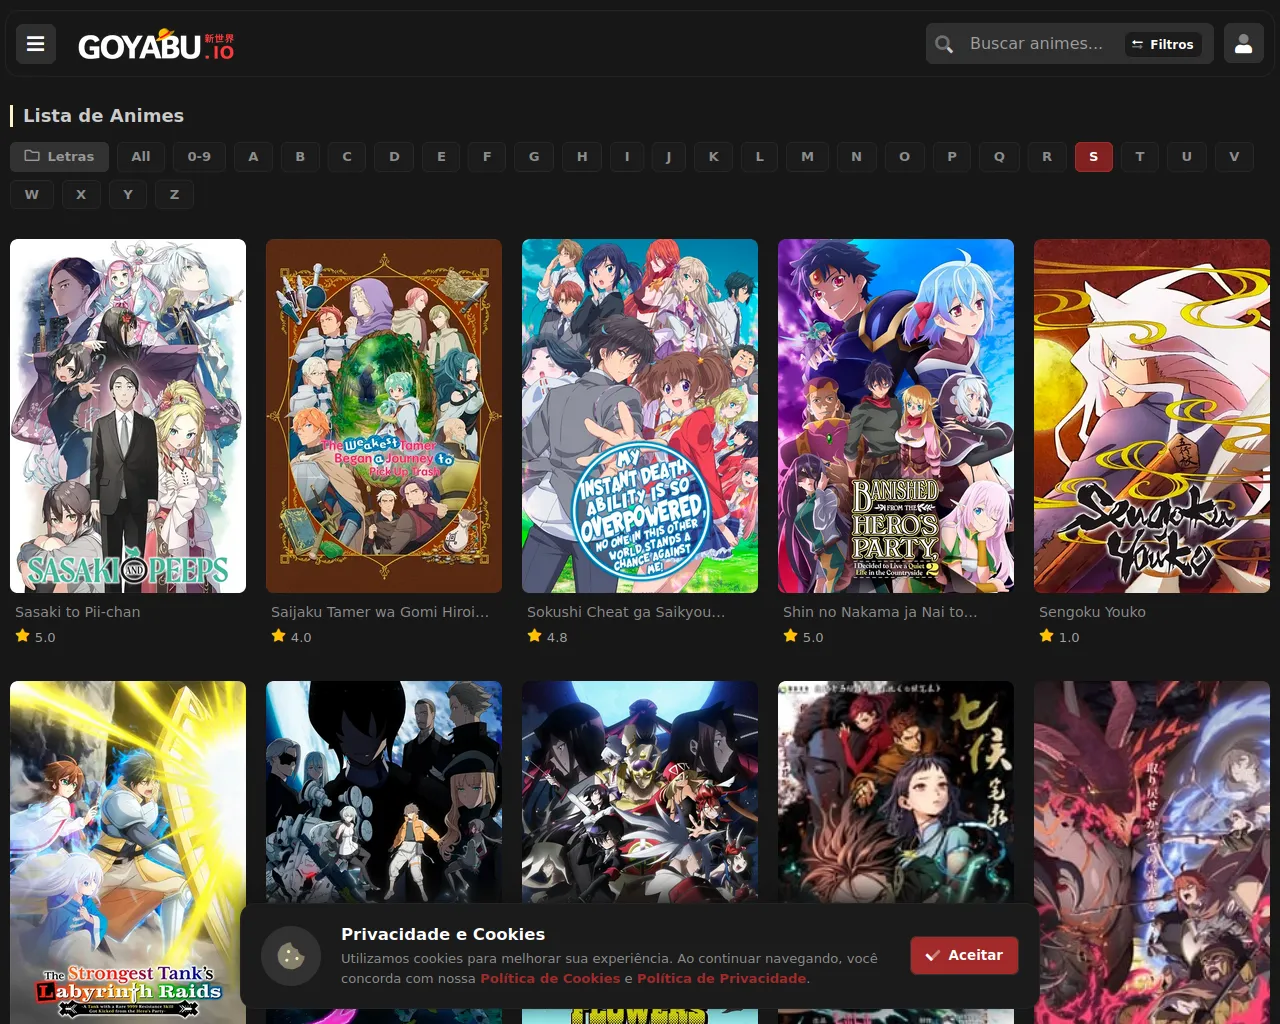Viewport: 1280px width, 1024px height.
Task: Pick letter X filter
Action: tap(81, 194)
